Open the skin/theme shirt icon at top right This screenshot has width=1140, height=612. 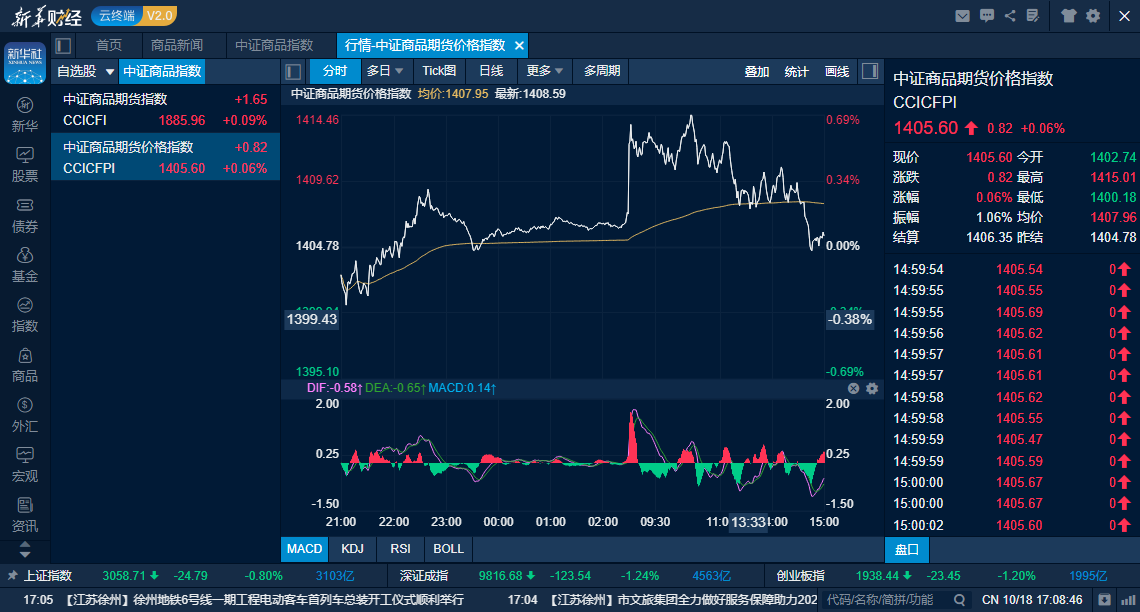tap(1068, 16)
